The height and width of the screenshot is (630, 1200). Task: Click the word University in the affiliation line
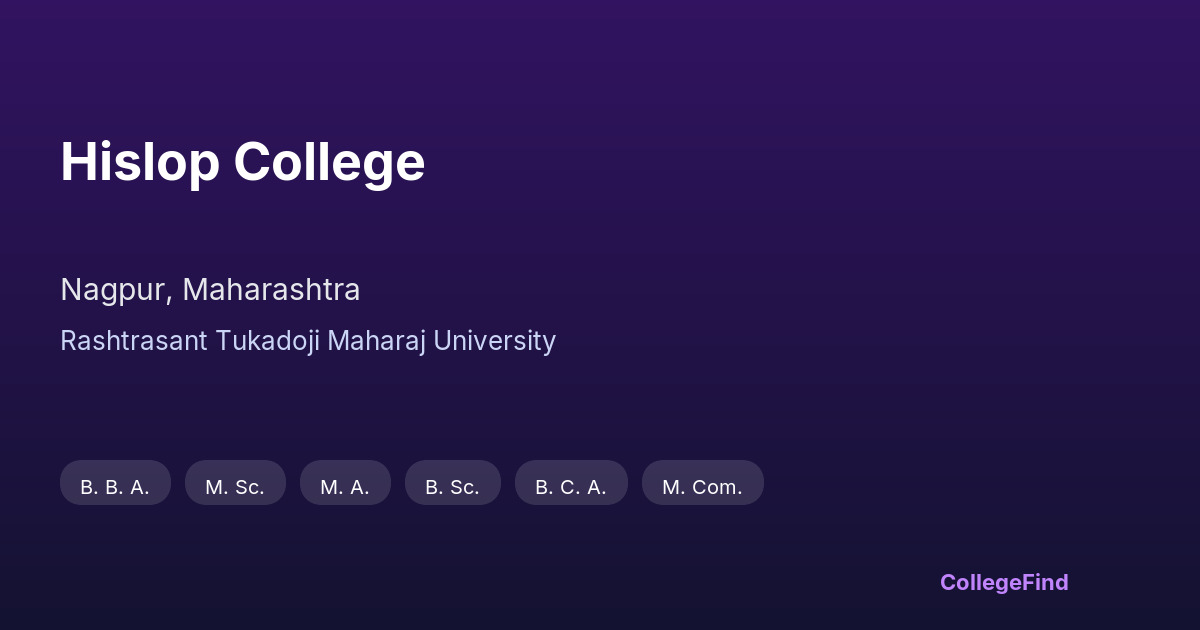pos(495,341)
